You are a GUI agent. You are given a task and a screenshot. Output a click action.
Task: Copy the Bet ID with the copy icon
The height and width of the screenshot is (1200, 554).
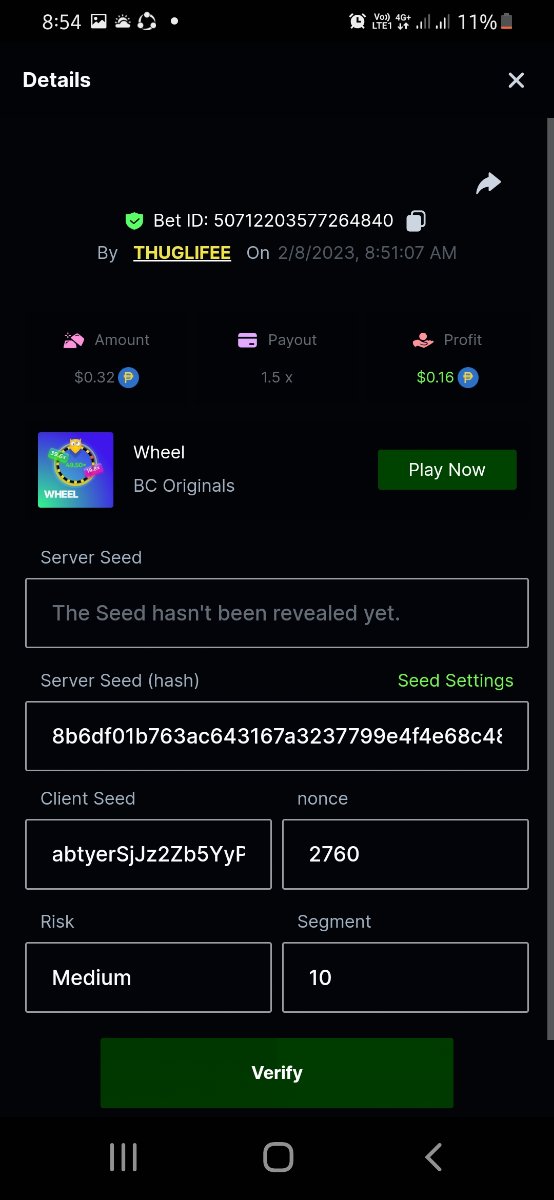click(417, 220)
